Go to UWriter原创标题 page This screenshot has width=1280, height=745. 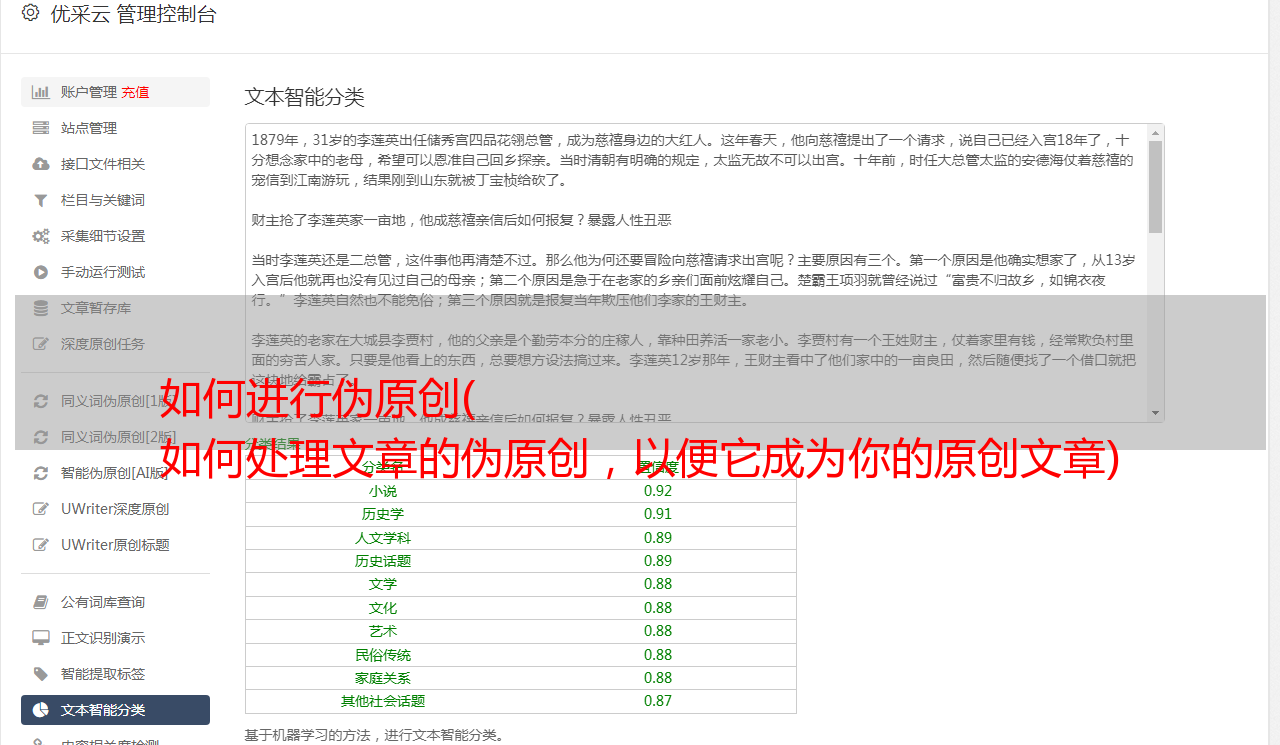[x=114, y=545]
